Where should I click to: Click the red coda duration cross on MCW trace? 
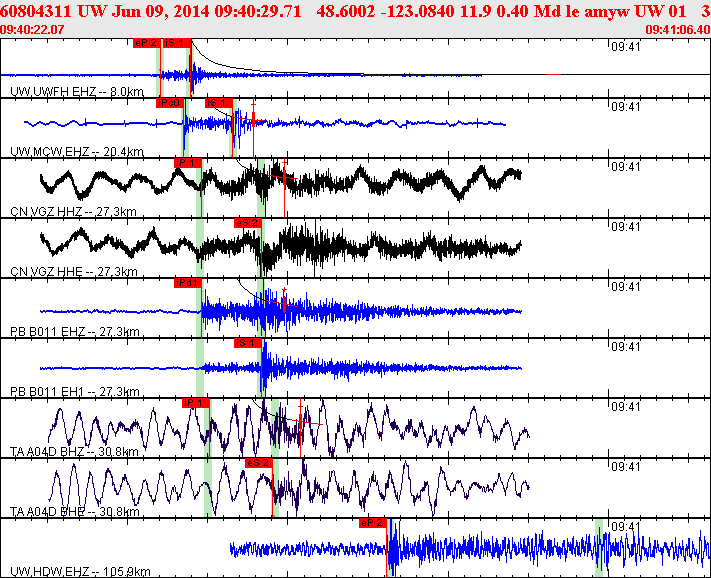[253, 120]
